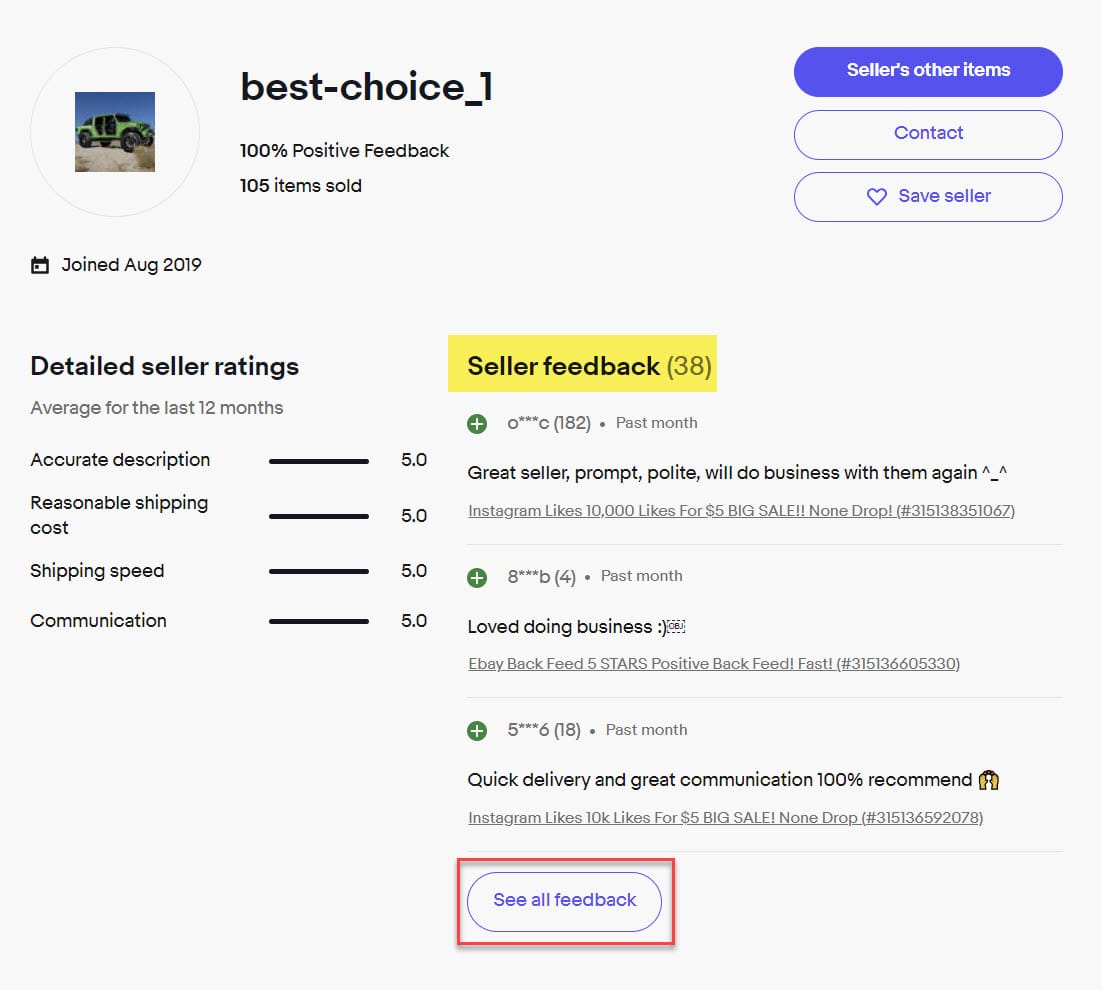
Task: Click green plus icon for 8***b feedback
Action: tap(477, 577)
